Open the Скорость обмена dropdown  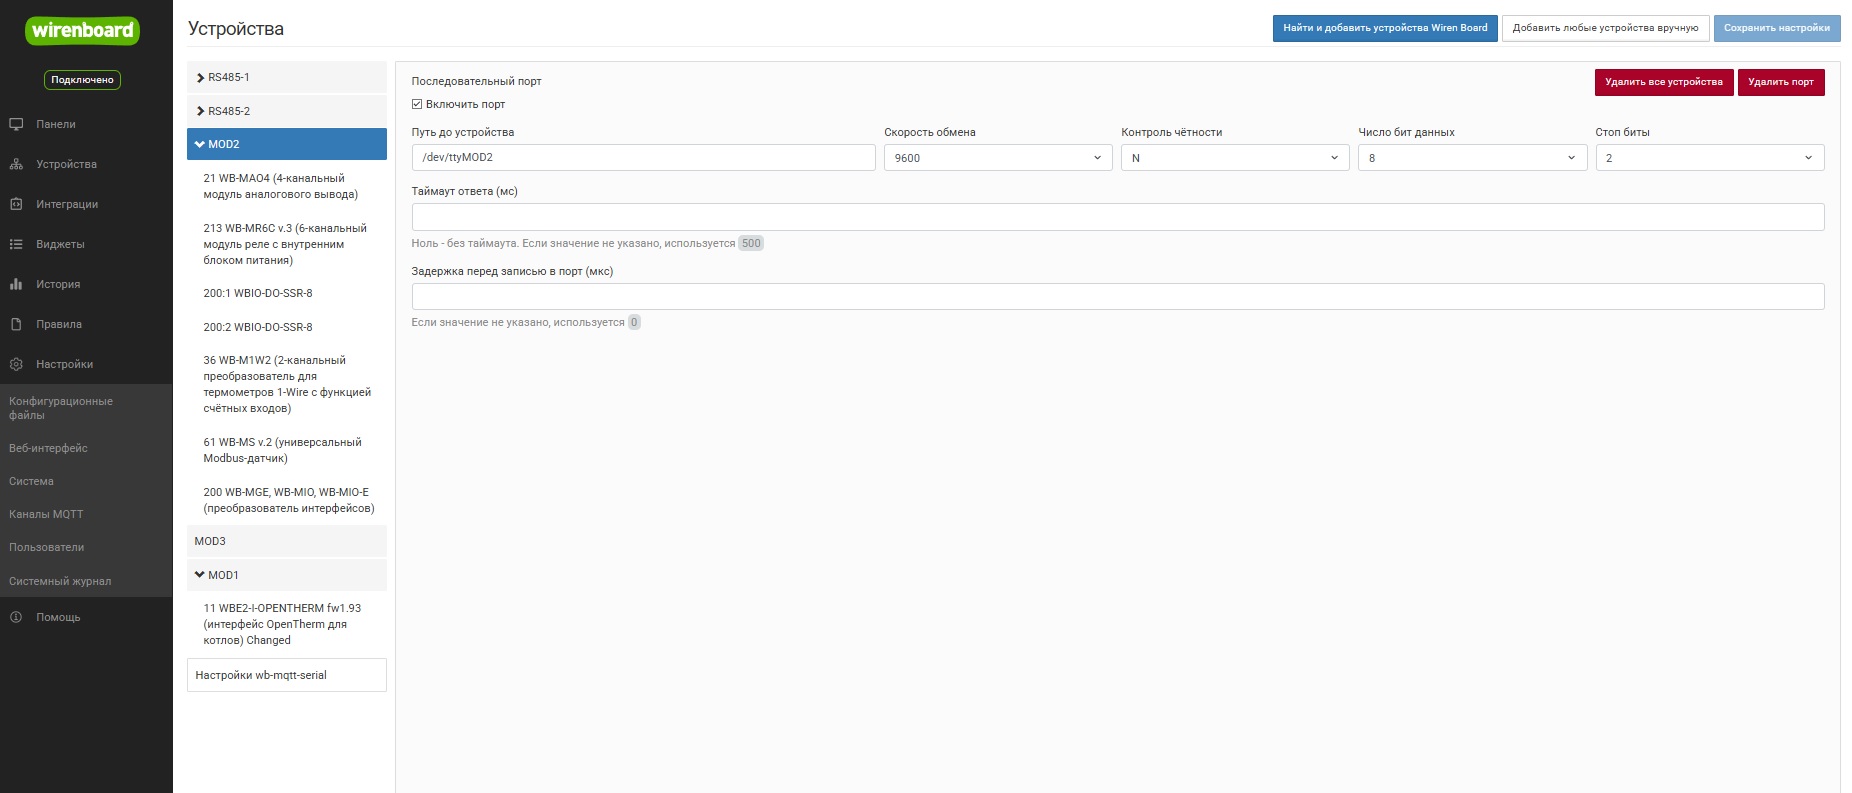pos(998,158)
